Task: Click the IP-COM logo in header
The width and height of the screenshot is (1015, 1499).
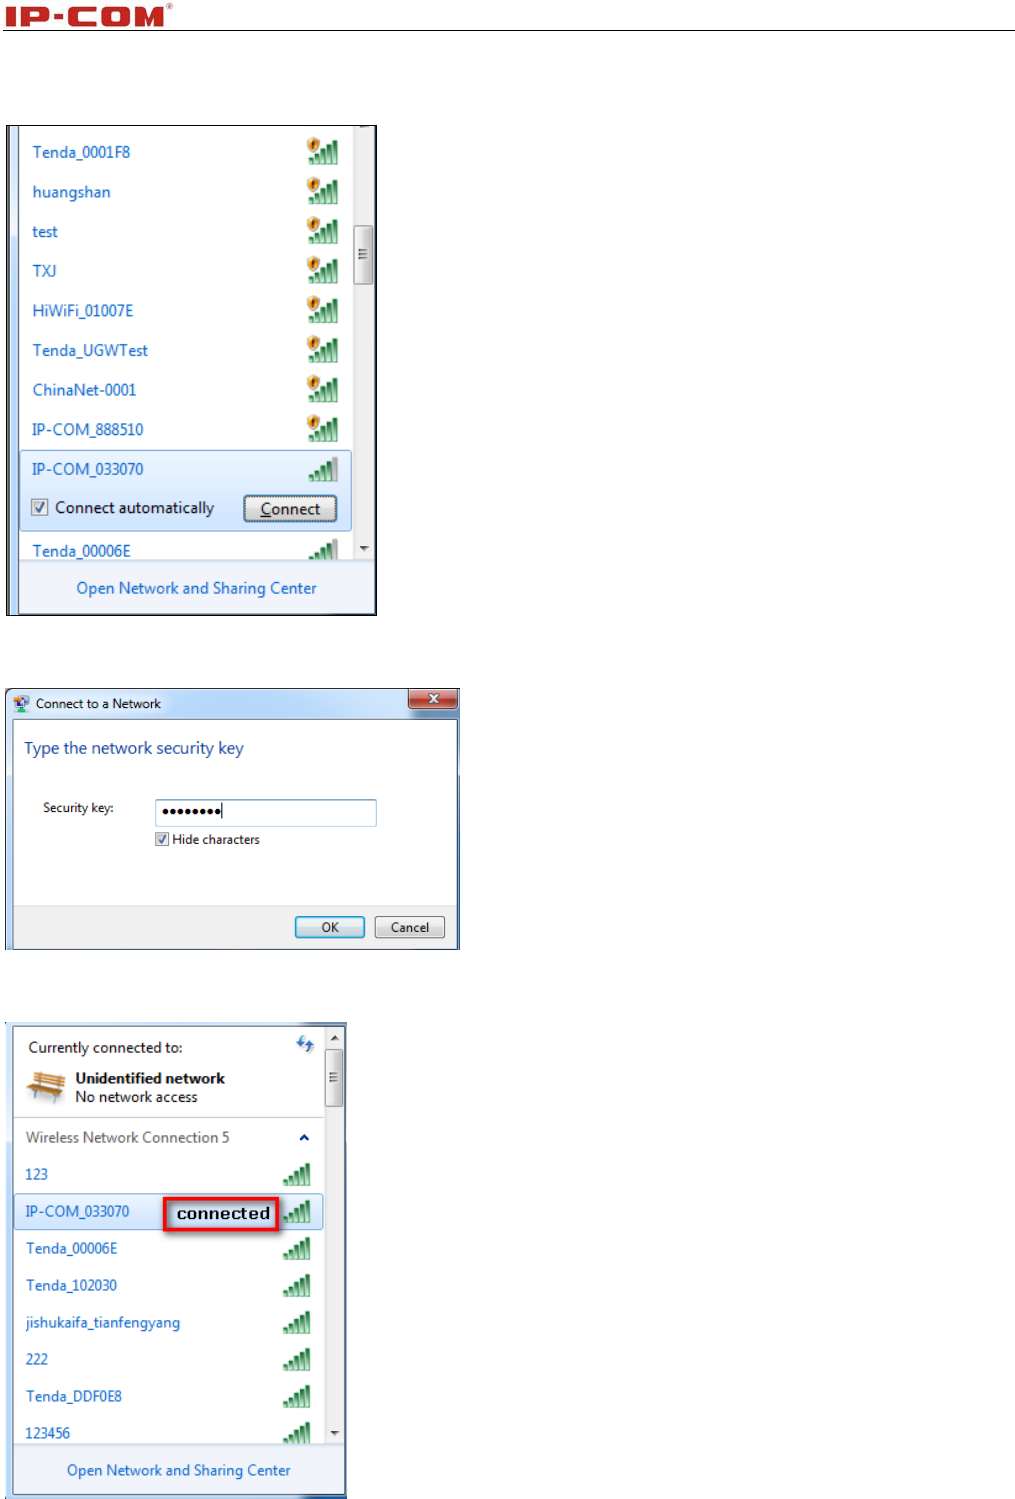Action: coord(88,15)
